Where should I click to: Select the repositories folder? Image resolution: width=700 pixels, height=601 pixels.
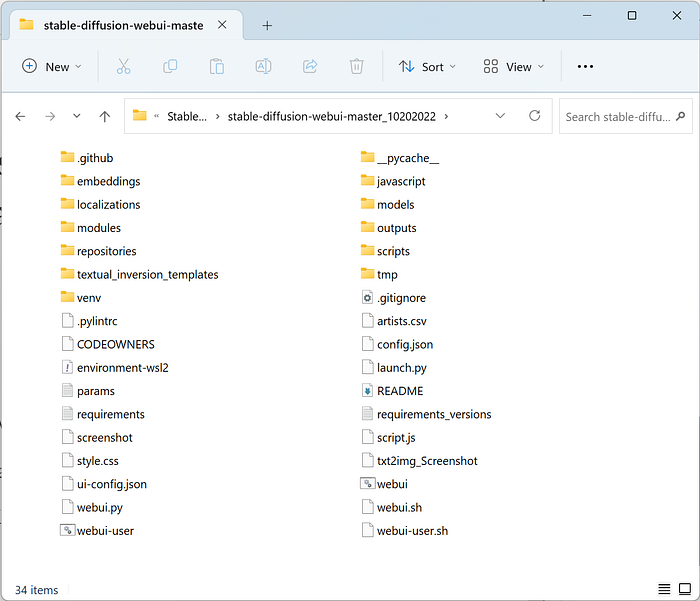(98, 250)
